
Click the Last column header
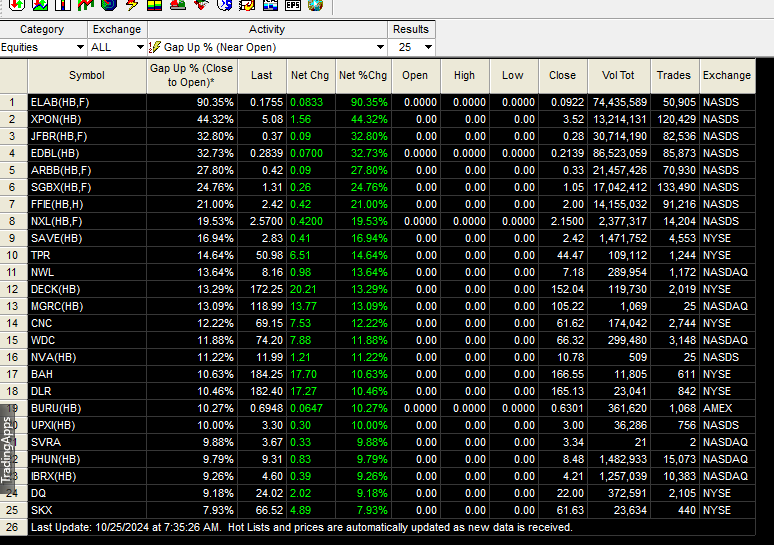coord(262,76)
